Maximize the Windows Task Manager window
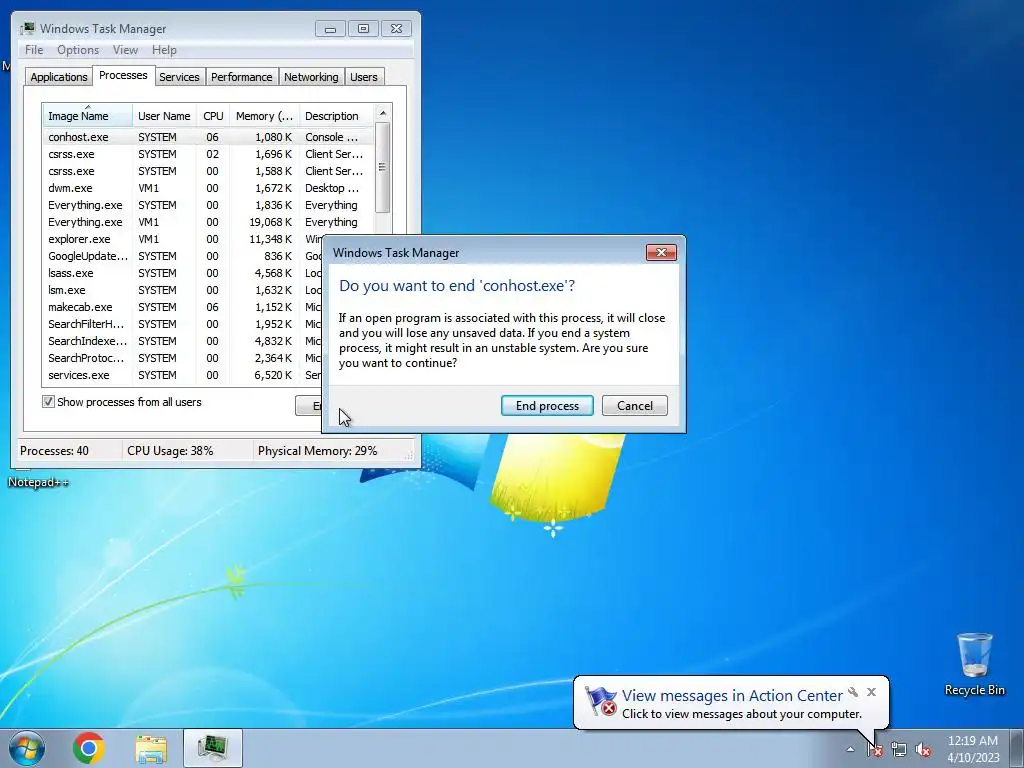1024x768 pixels. coord(363,29)
